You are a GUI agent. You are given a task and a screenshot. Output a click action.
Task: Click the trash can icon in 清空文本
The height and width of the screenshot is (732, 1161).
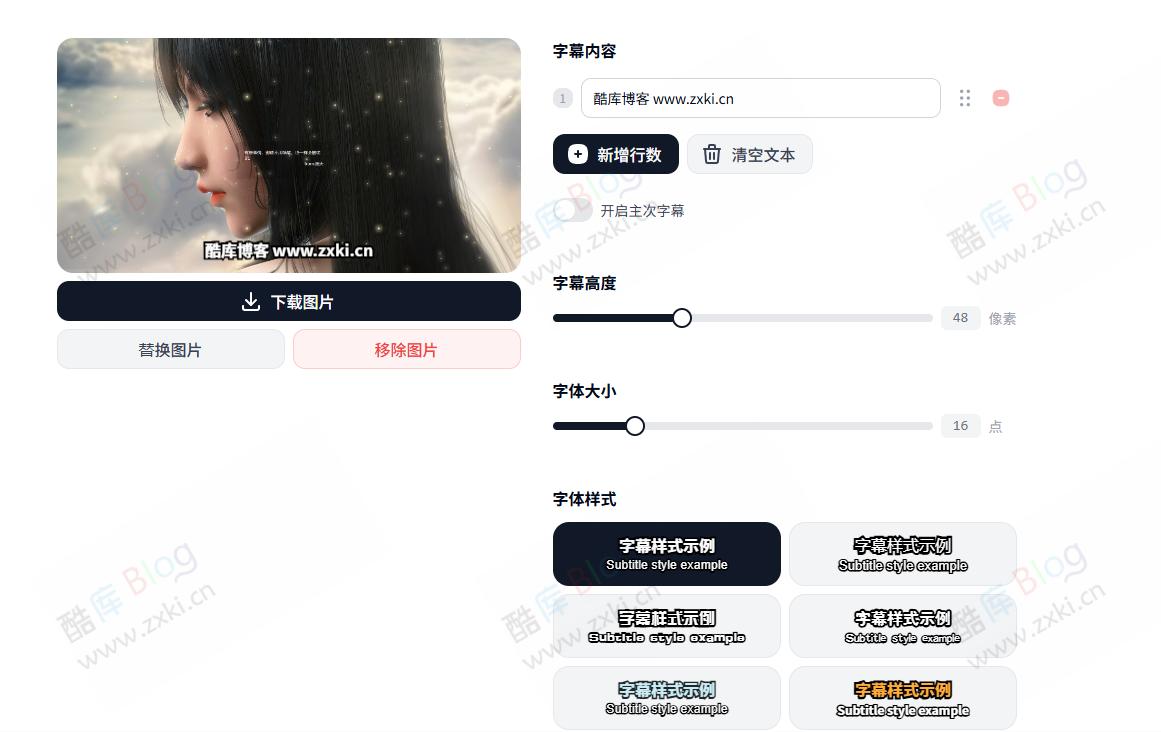point(712,154)
